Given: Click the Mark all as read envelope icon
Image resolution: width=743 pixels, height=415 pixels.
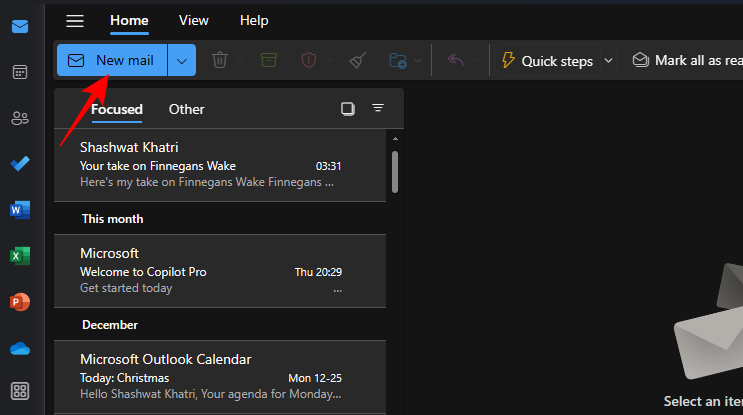Looking at the screenshot, I should [x=640, y=60].
